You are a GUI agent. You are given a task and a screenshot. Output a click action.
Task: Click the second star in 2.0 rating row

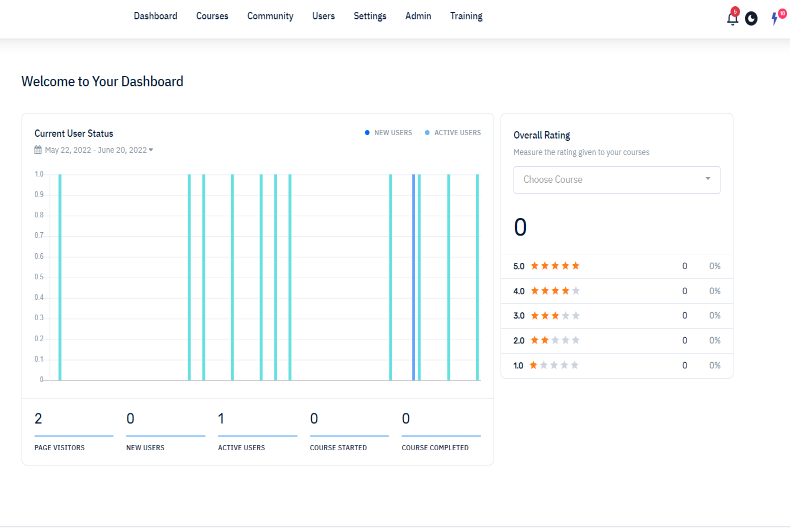click(544, 341)
